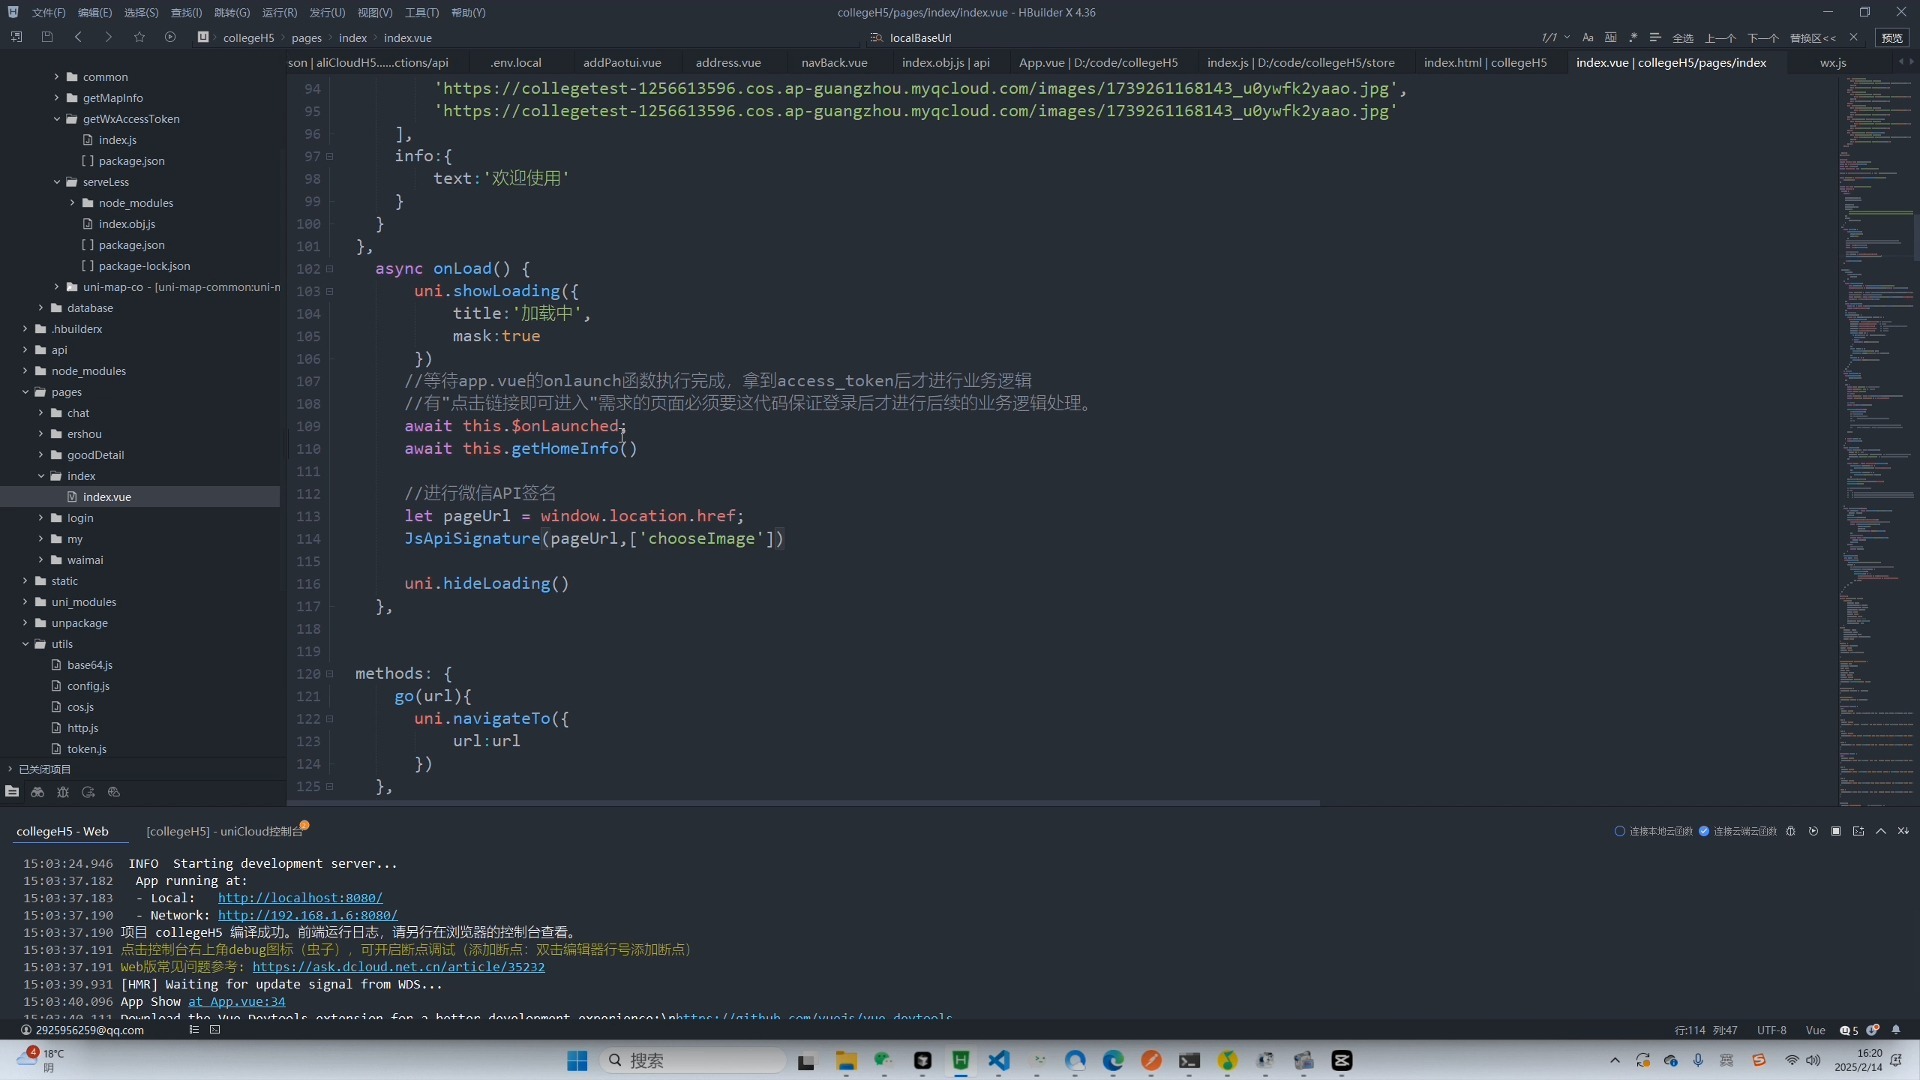
Task: Collapse fold arrow at line 102
Action: [330, 269]
